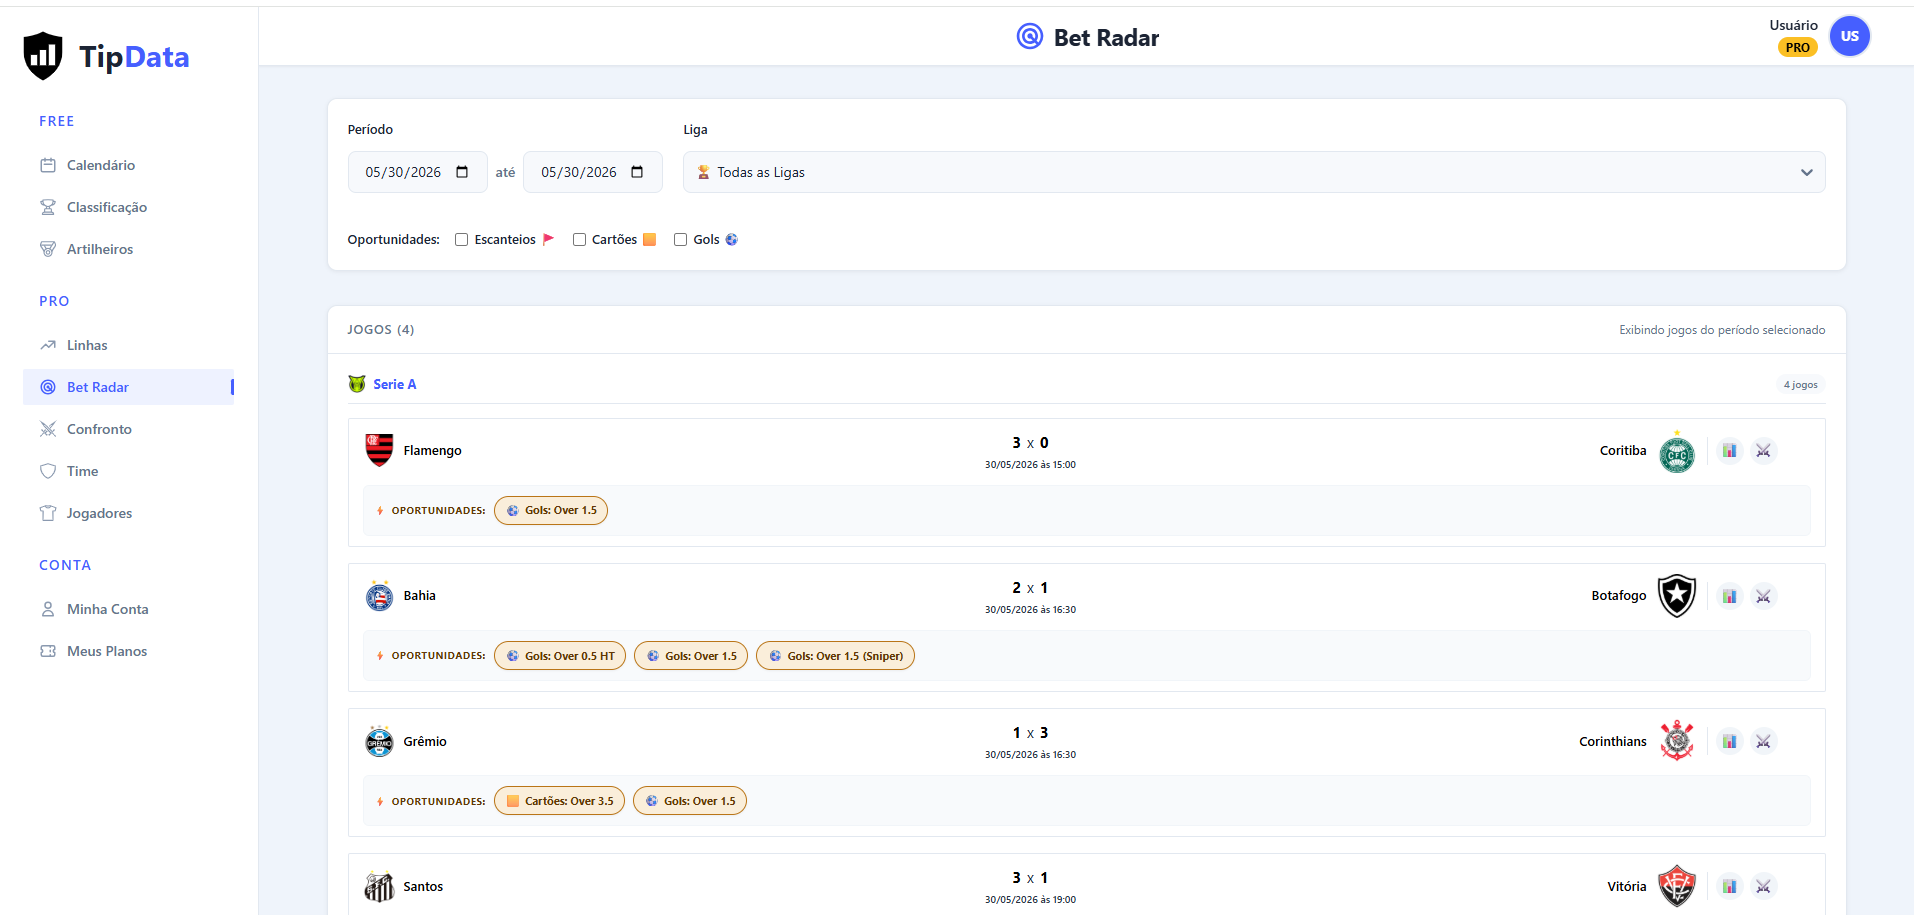The height and width of the screenshot is (915, 1914).
Task: Enable the Cartões checkbox
Action: pos(579,239)
